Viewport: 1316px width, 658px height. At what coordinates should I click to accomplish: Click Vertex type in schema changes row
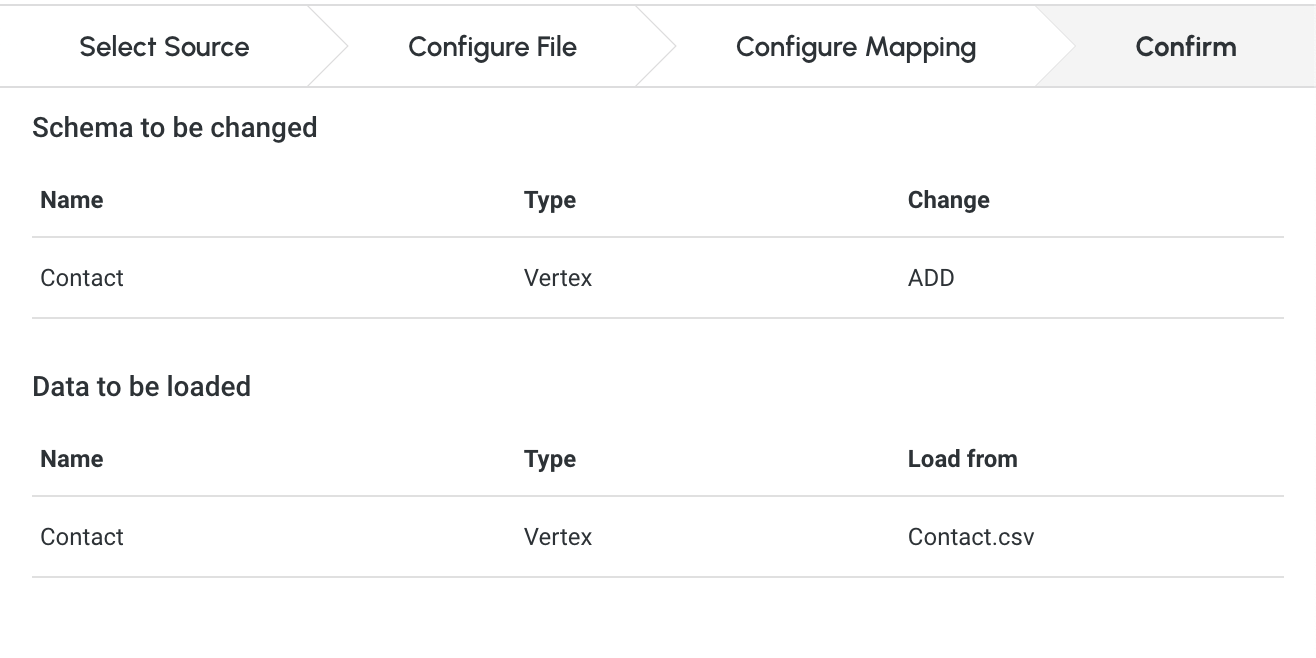coord(558,278)
